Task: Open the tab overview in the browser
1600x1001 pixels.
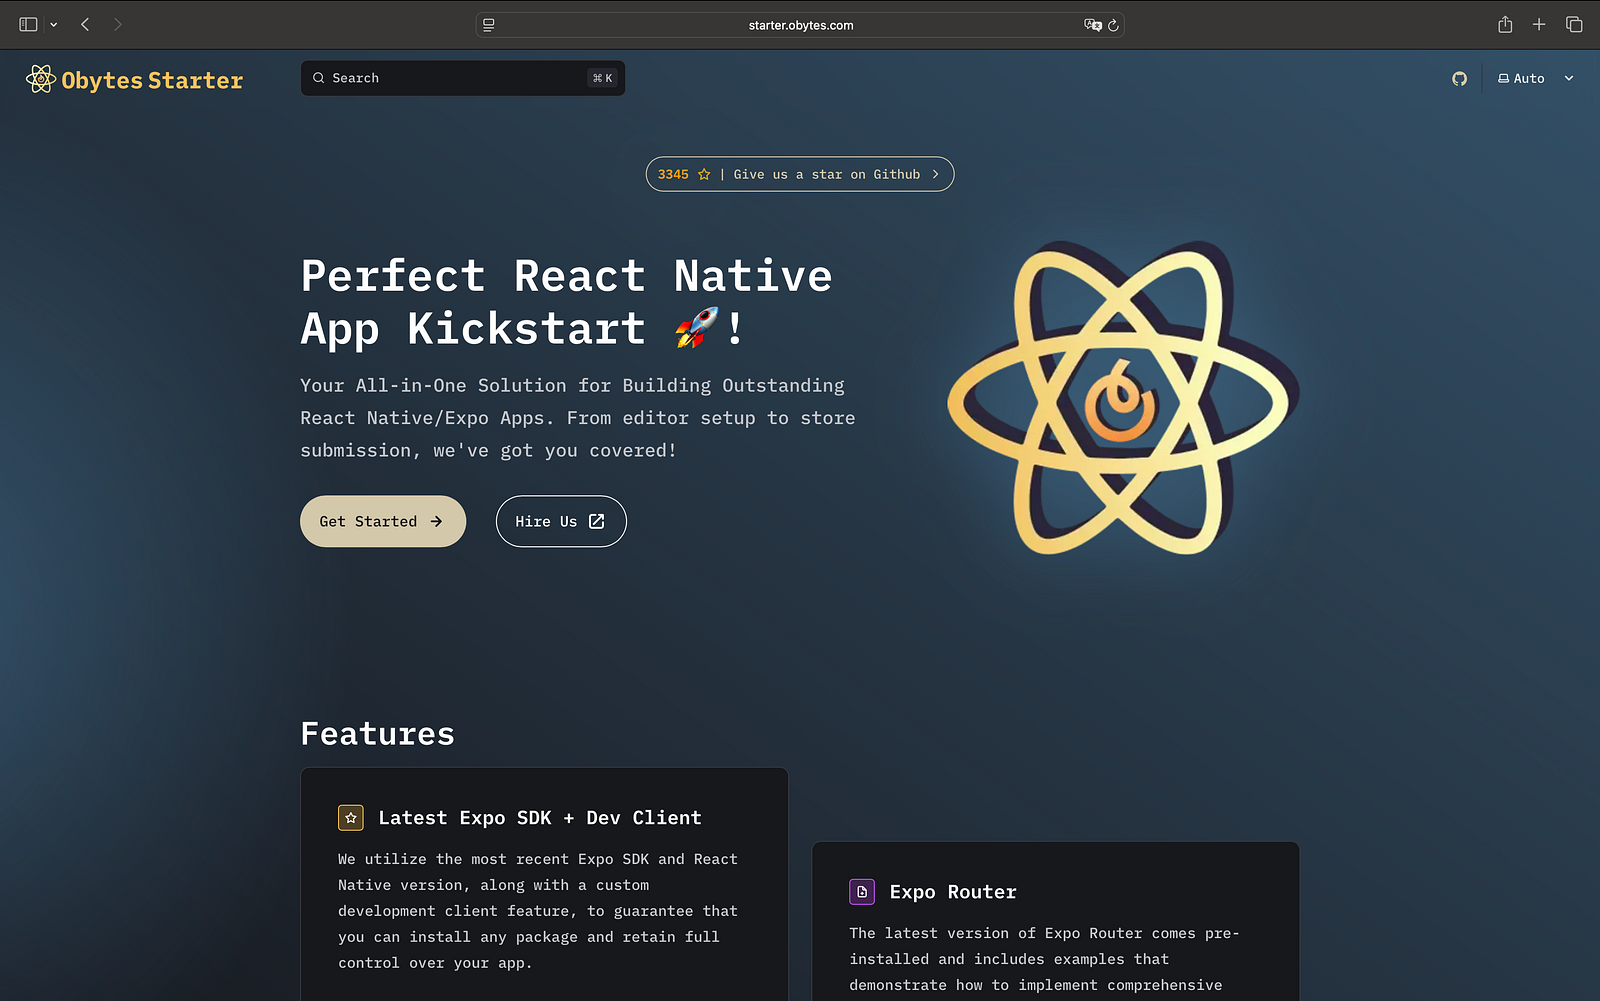Action: (x=1574, y=24)
